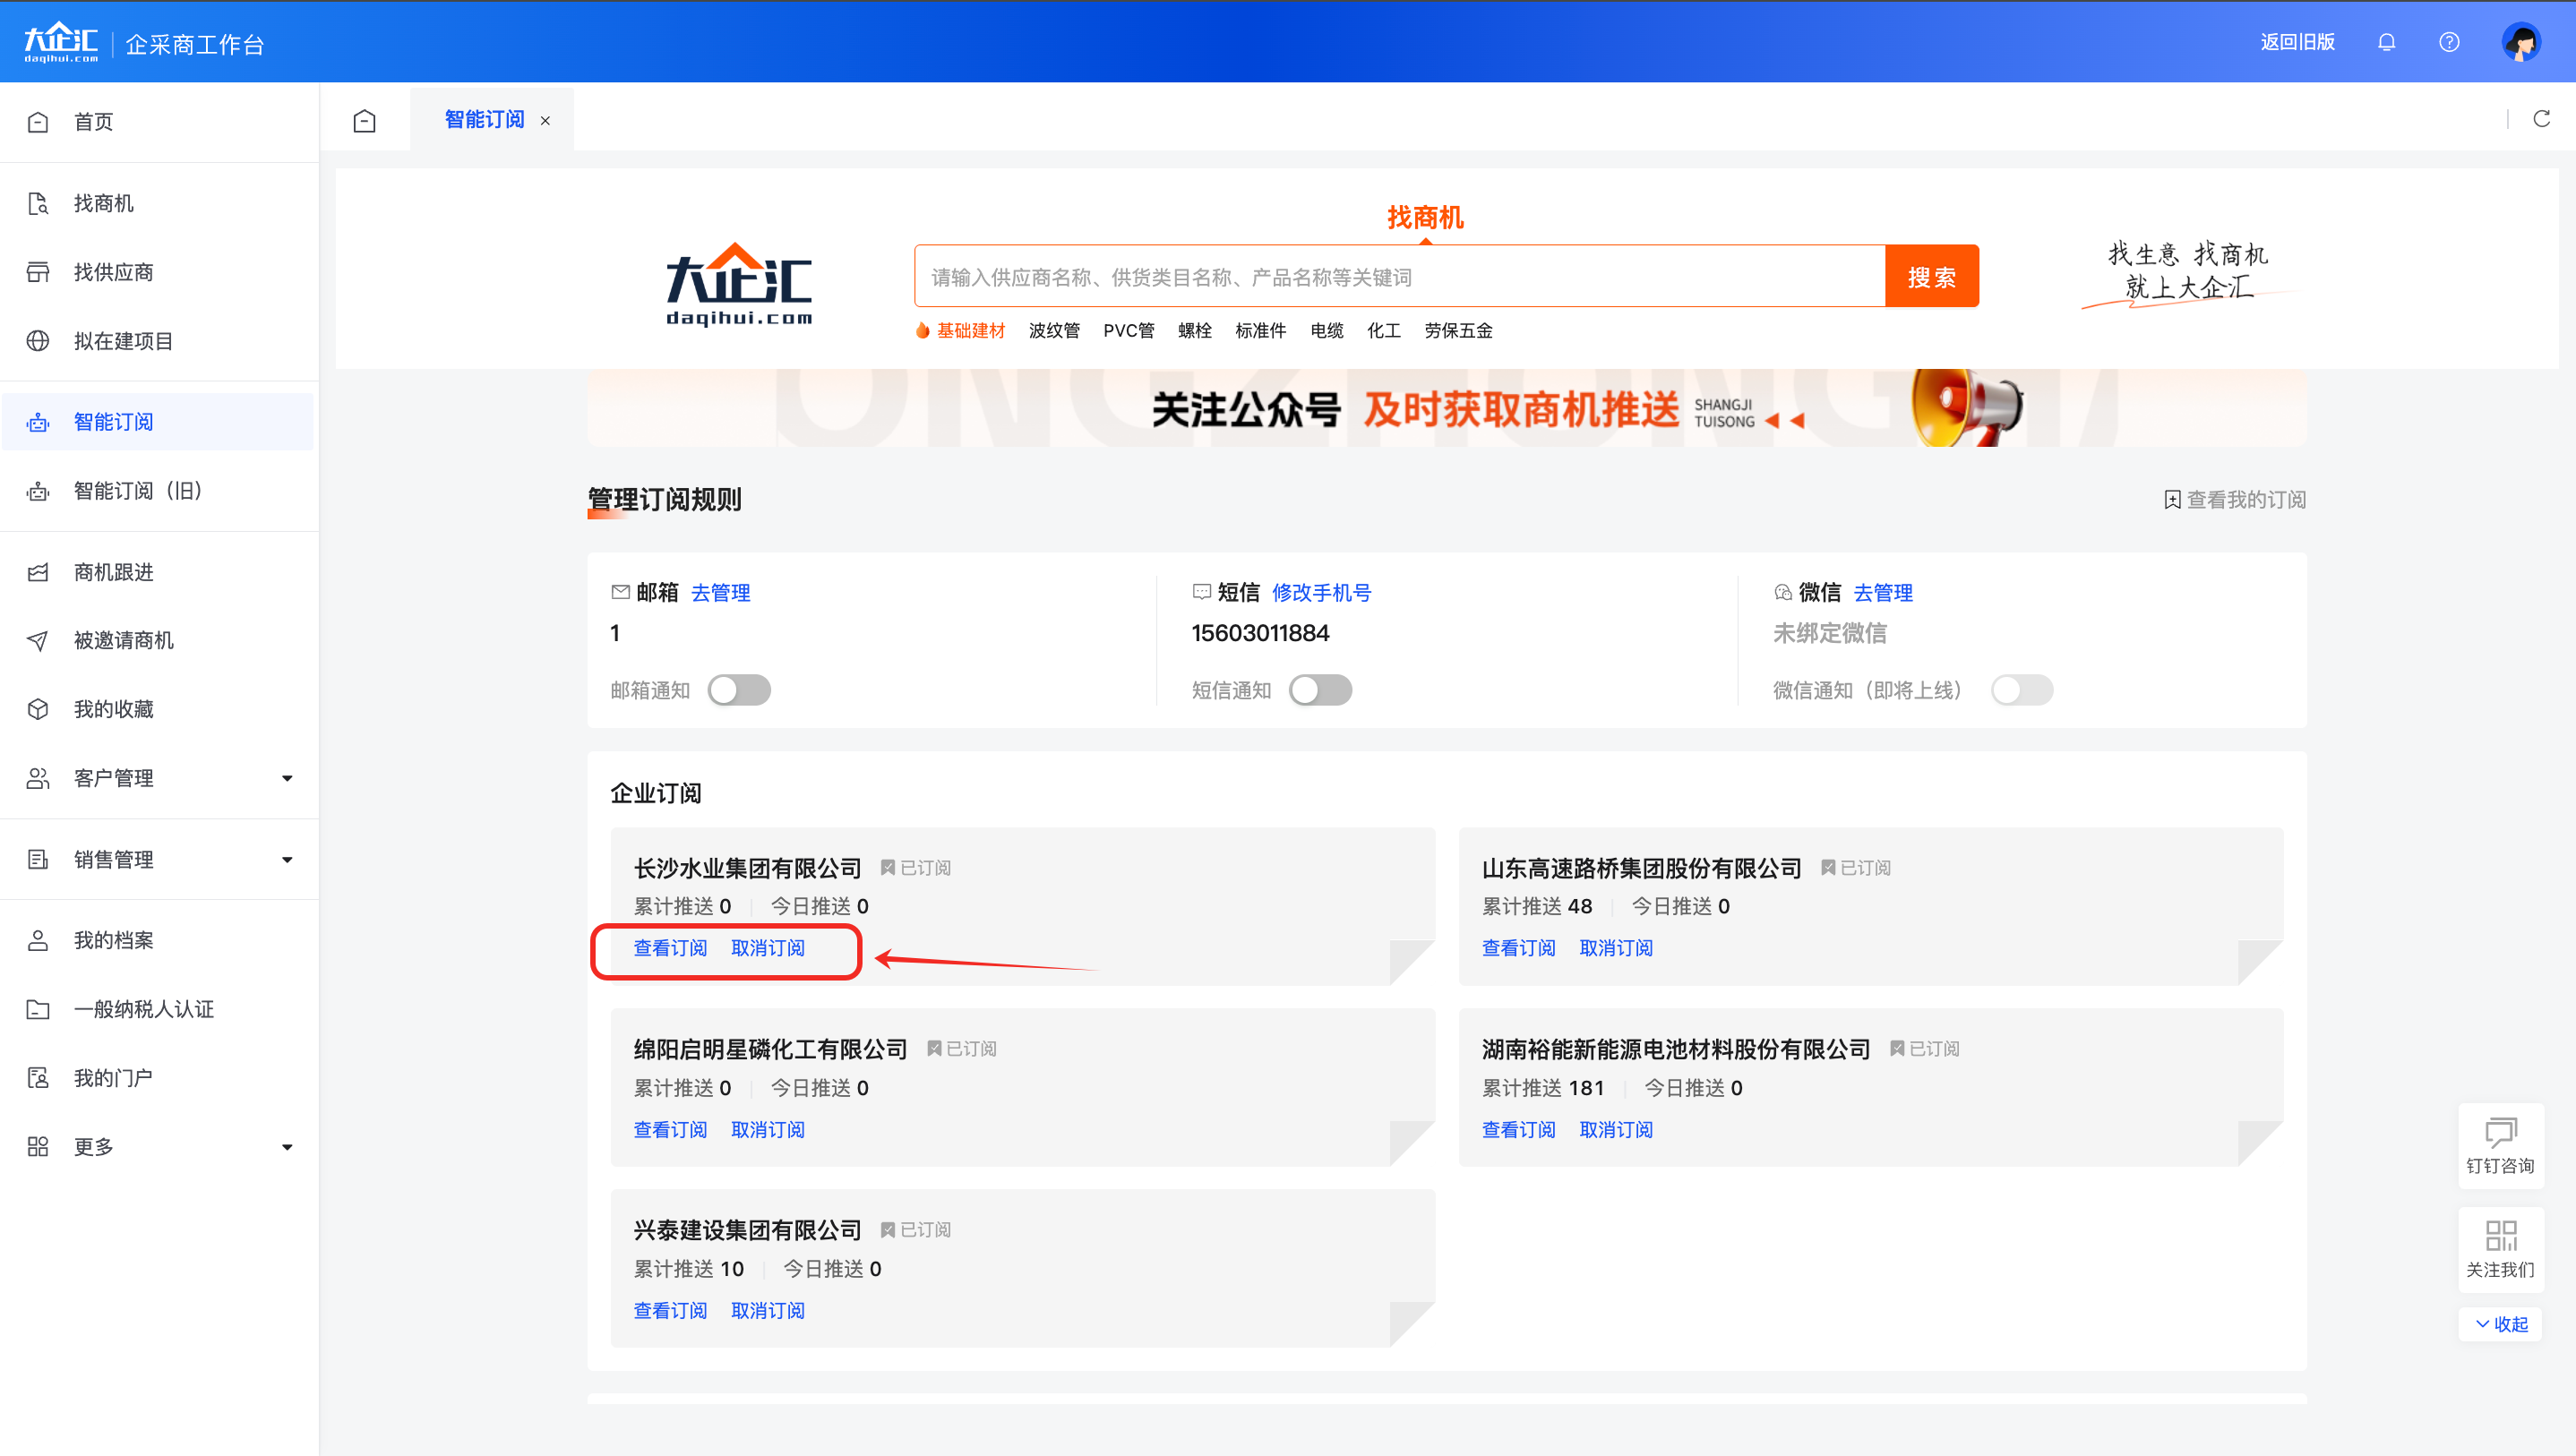This screenshot has height=1456, width=2576.
Task: Select the 螺栓 hot keyword
Action: tap(1194, 331)
